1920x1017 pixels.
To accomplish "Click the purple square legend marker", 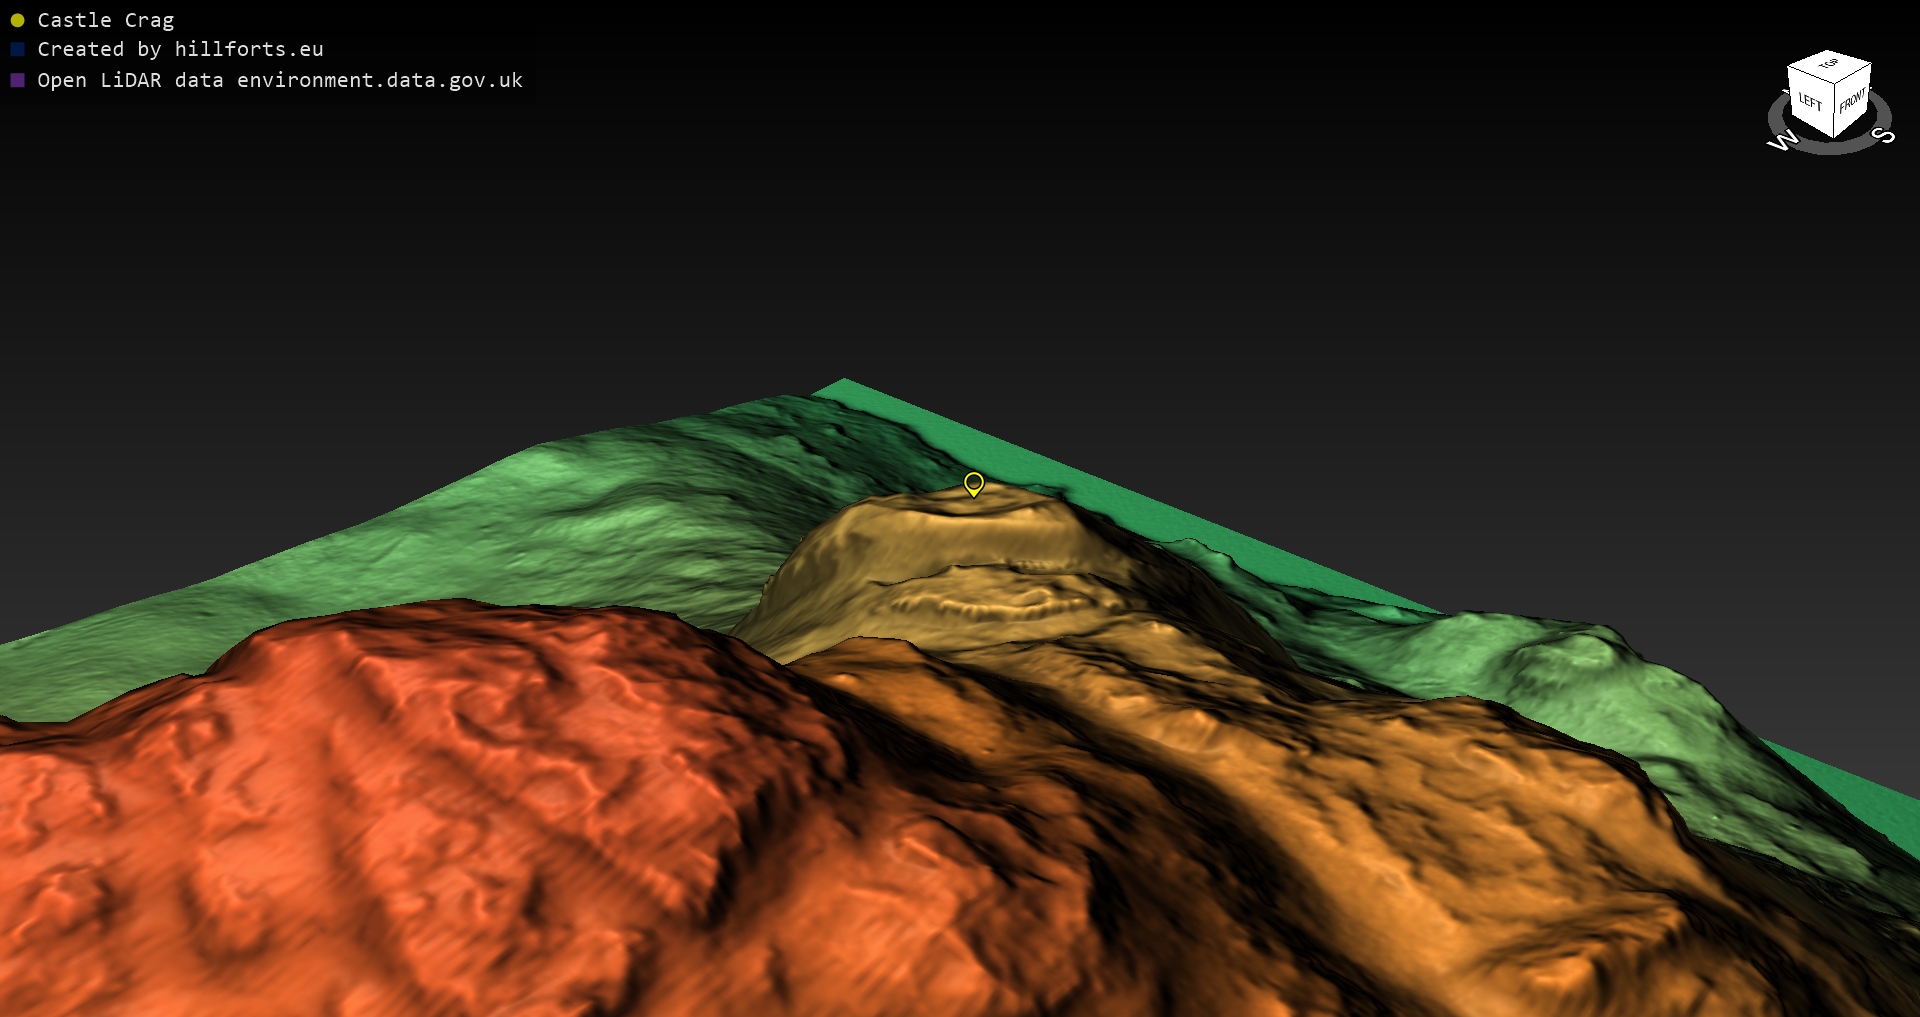I will click(x=17, y=80).
